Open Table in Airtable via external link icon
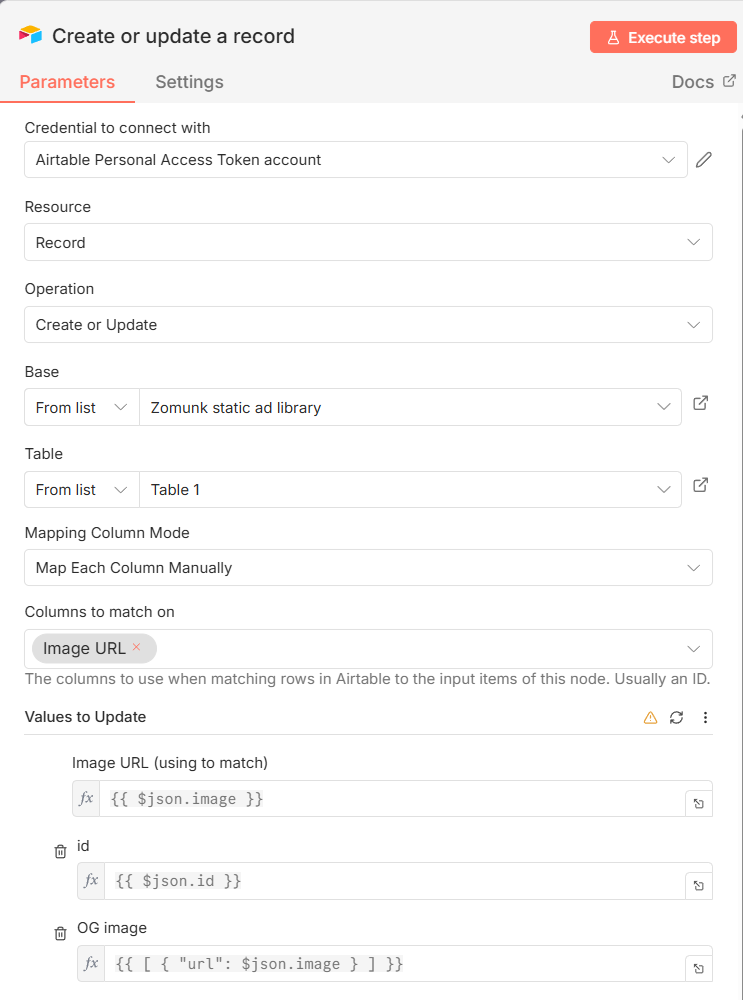The image size is (743, 1000). coord(701,485)
